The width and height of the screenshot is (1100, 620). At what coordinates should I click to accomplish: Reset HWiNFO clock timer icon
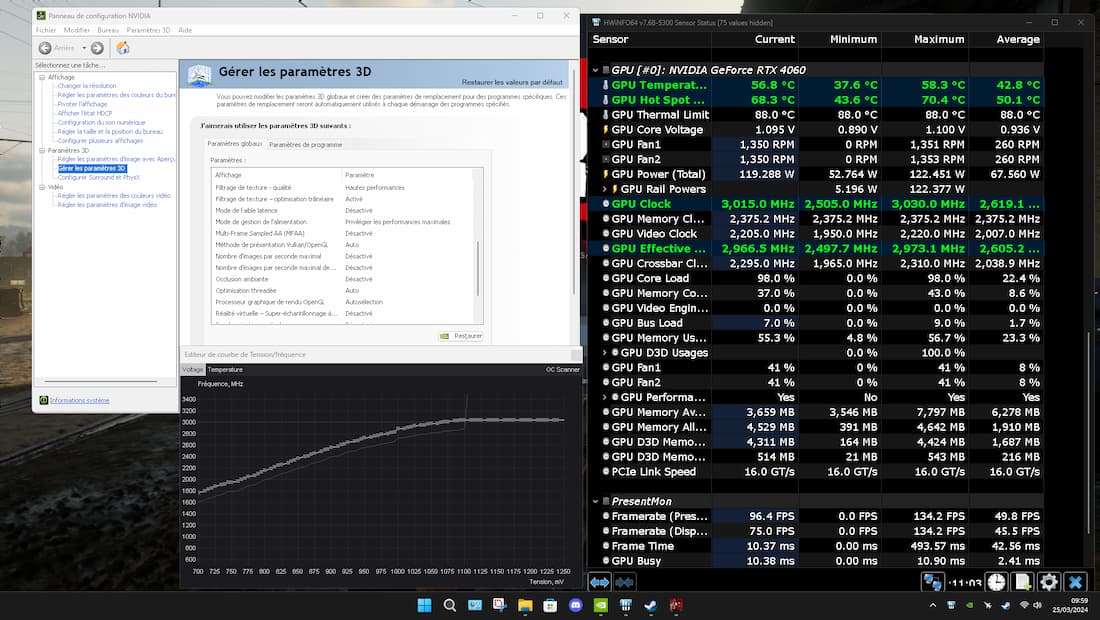pos(997,582)
